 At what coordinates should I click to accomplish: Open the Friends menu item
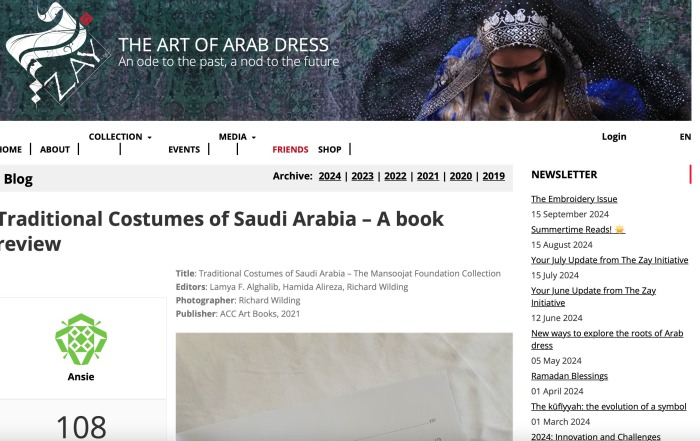coord(290,150)
